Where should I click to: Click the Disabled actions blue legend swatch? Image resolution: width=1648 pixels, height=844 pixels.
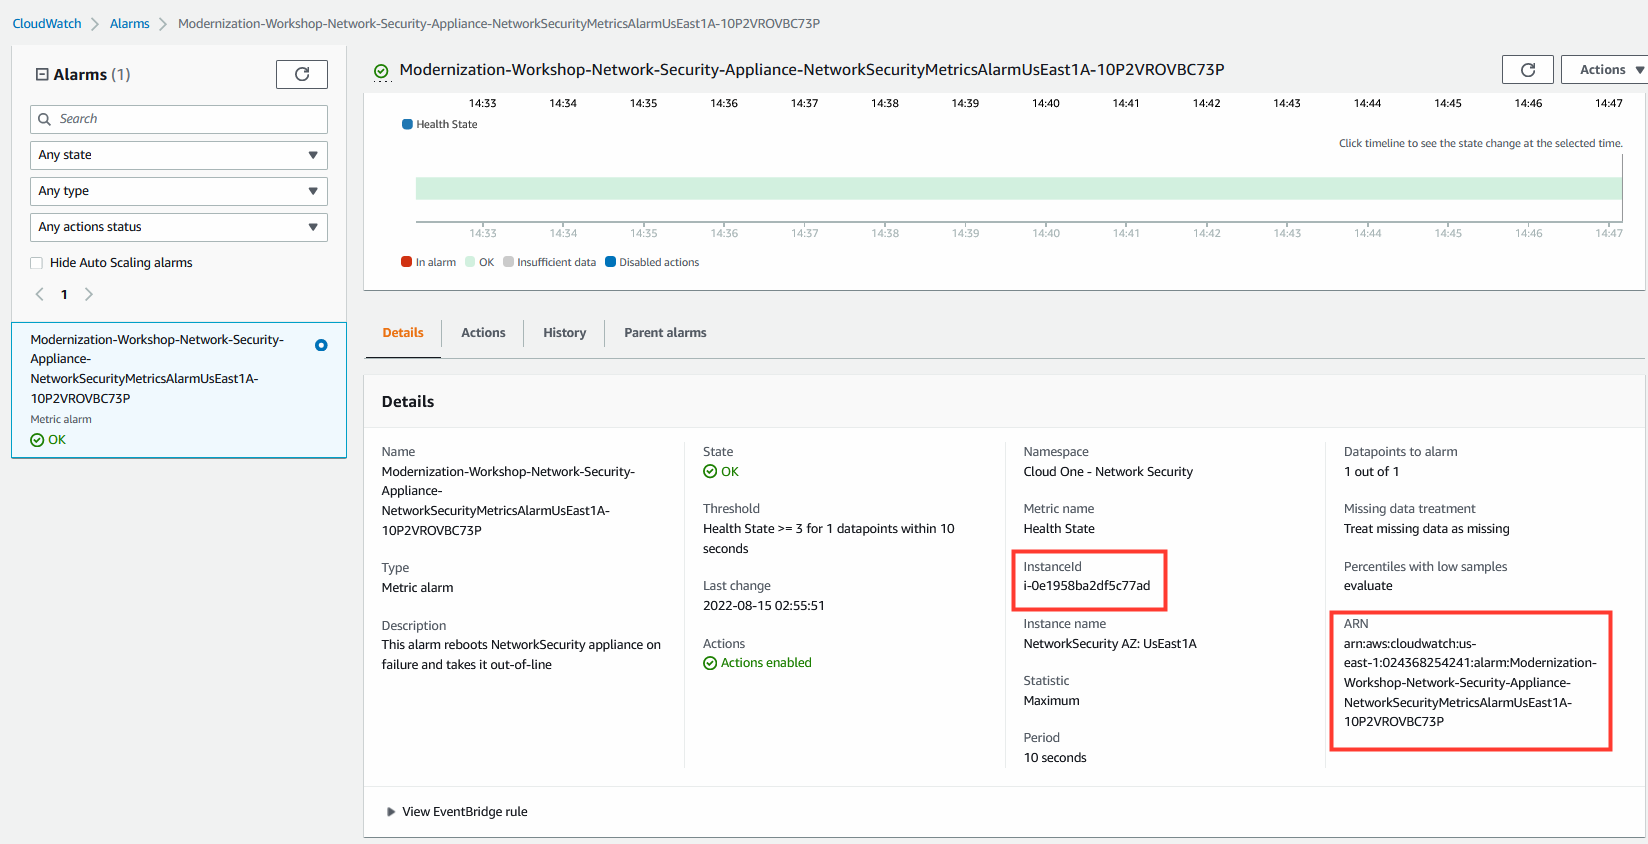(610, 262)
